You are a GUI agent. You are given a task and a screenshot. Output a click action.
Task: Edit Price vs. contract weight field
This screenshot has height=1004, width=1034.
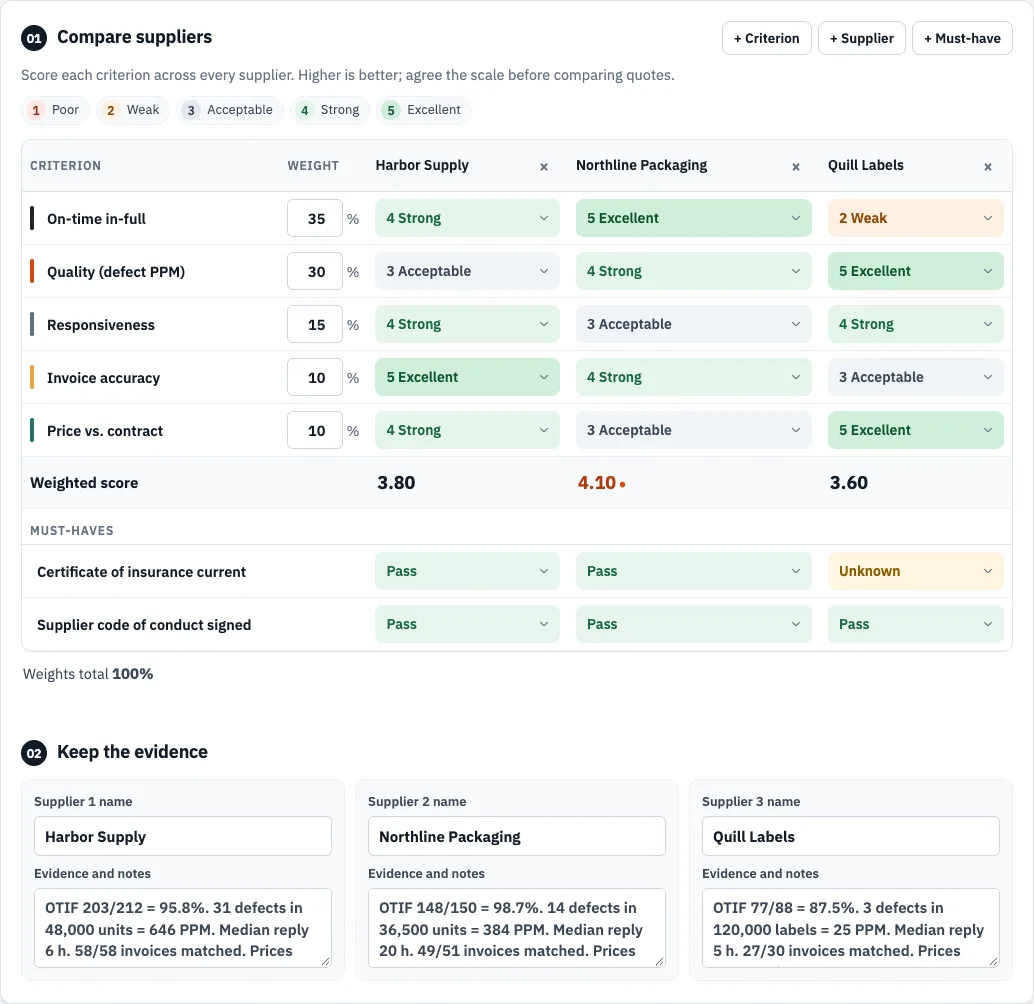[x=315, y=430]
